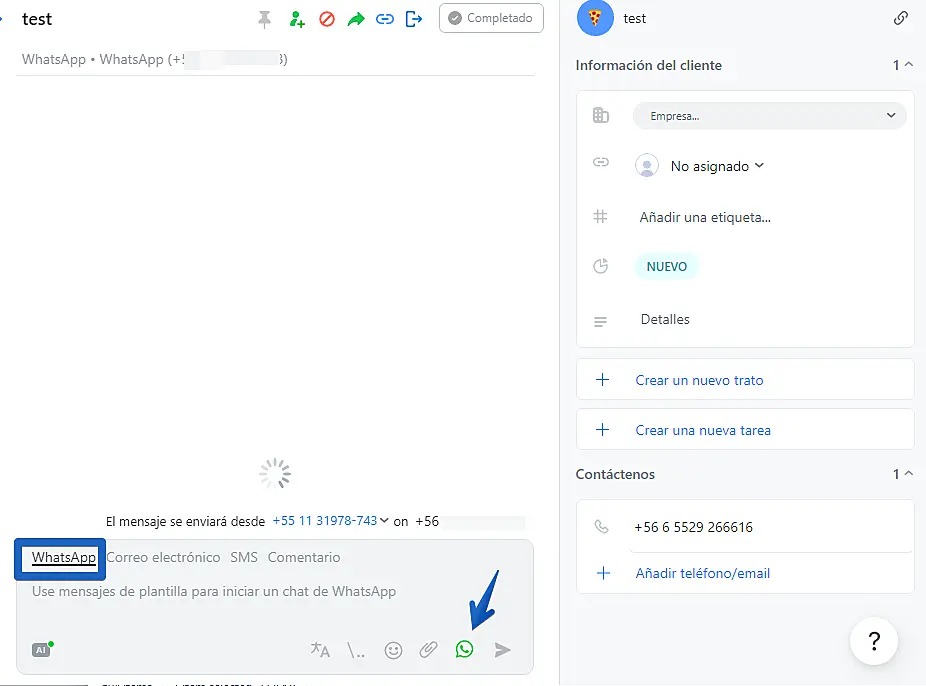Click the NUEVO status badge
This screenshot has width=926, height=686.
[x=666, y=266]
